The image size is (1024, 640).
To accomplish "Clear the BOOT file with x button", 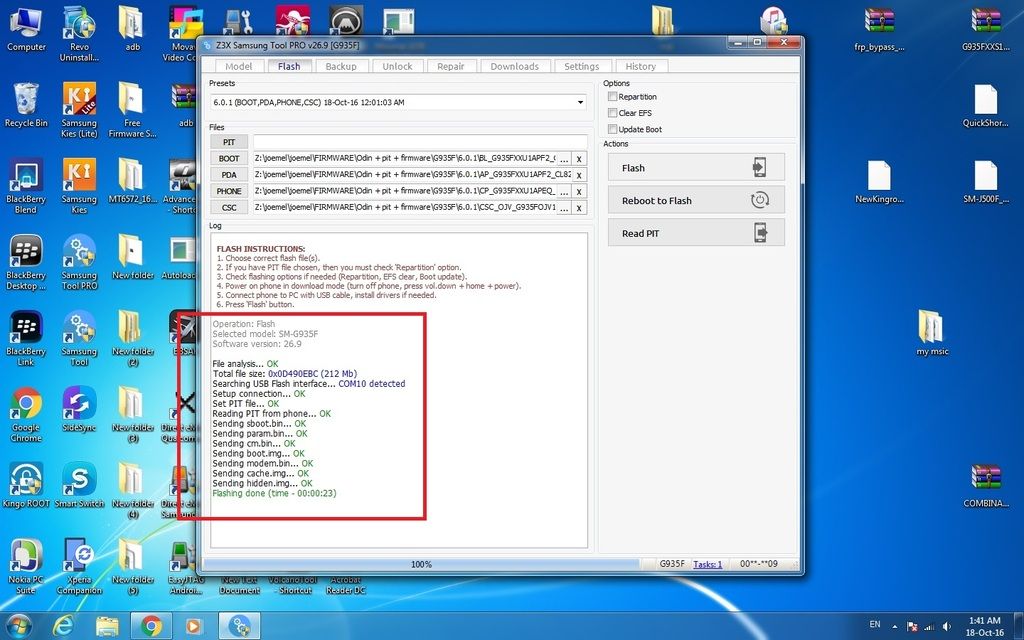I will pos(579,159).
